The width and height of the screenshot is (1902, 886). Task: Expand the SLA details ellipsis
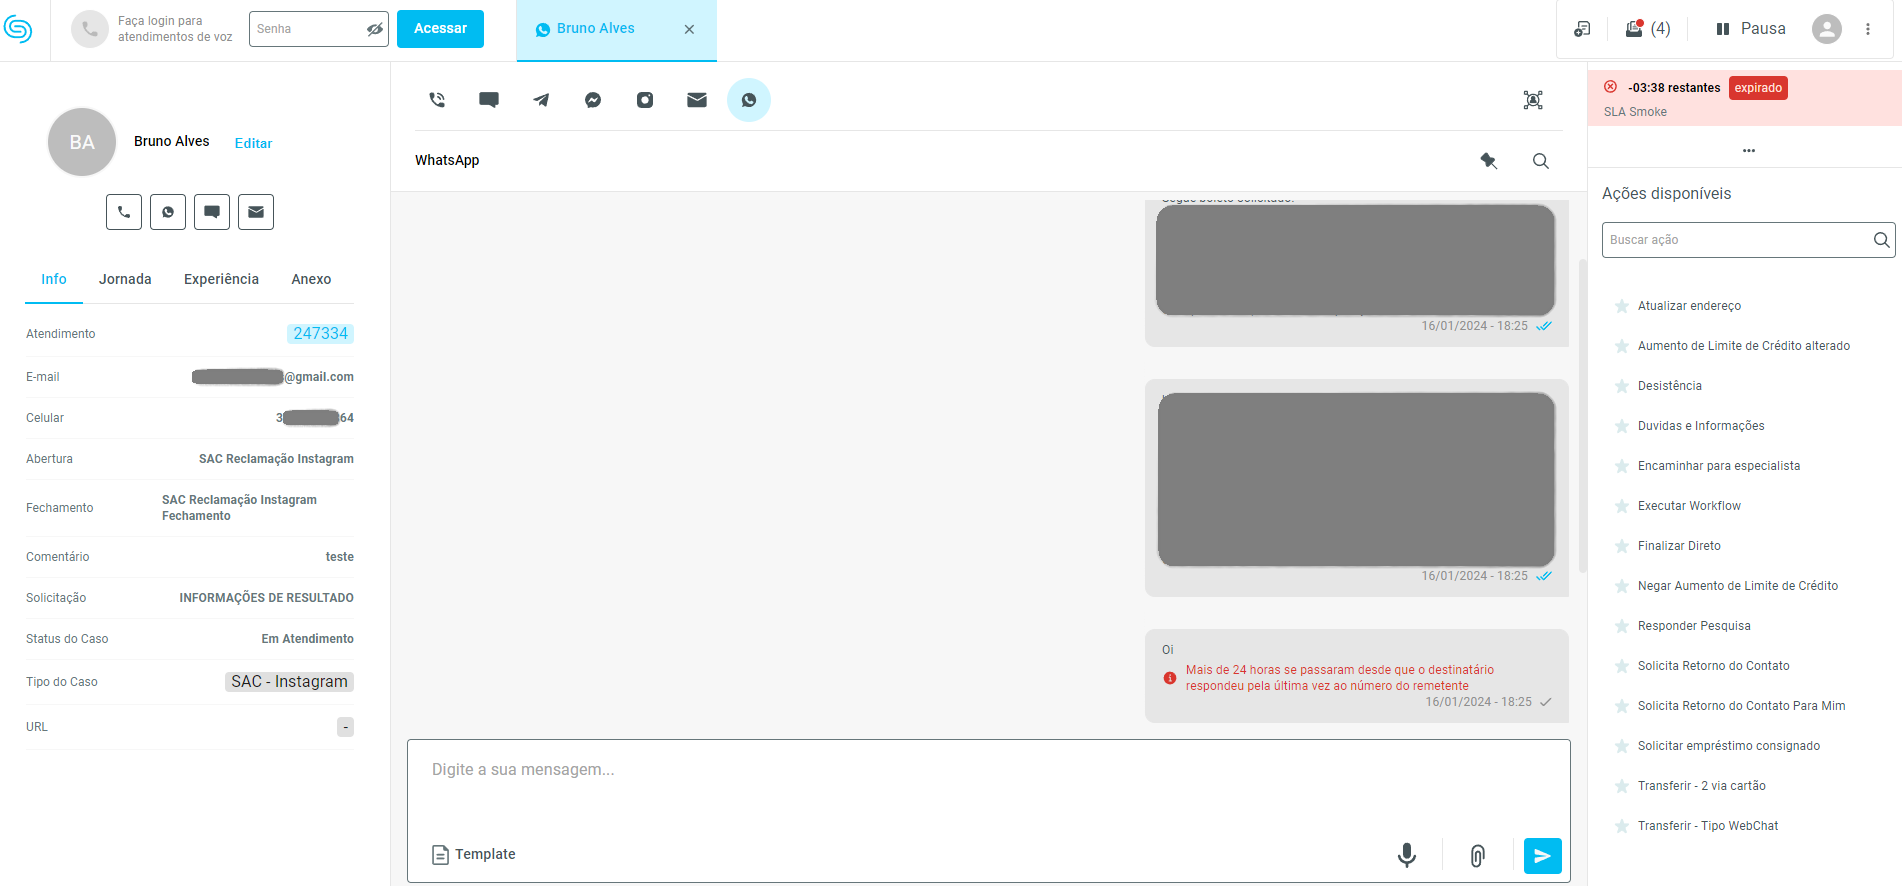(1748, 151)
